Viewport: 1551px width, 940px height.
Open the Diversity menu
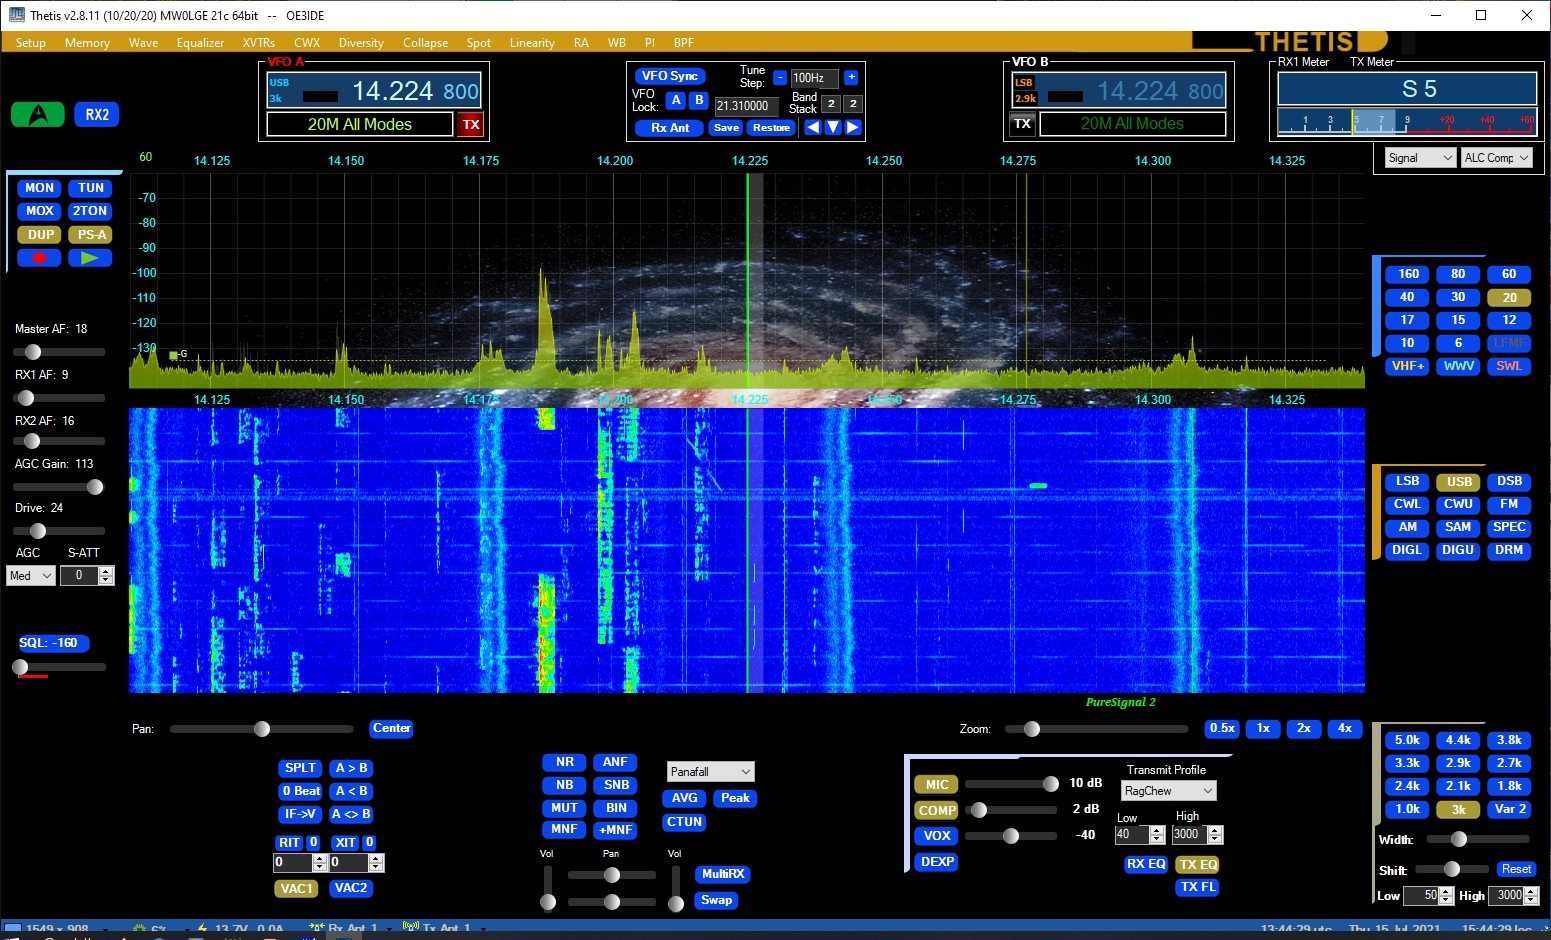tap(361, 42)
